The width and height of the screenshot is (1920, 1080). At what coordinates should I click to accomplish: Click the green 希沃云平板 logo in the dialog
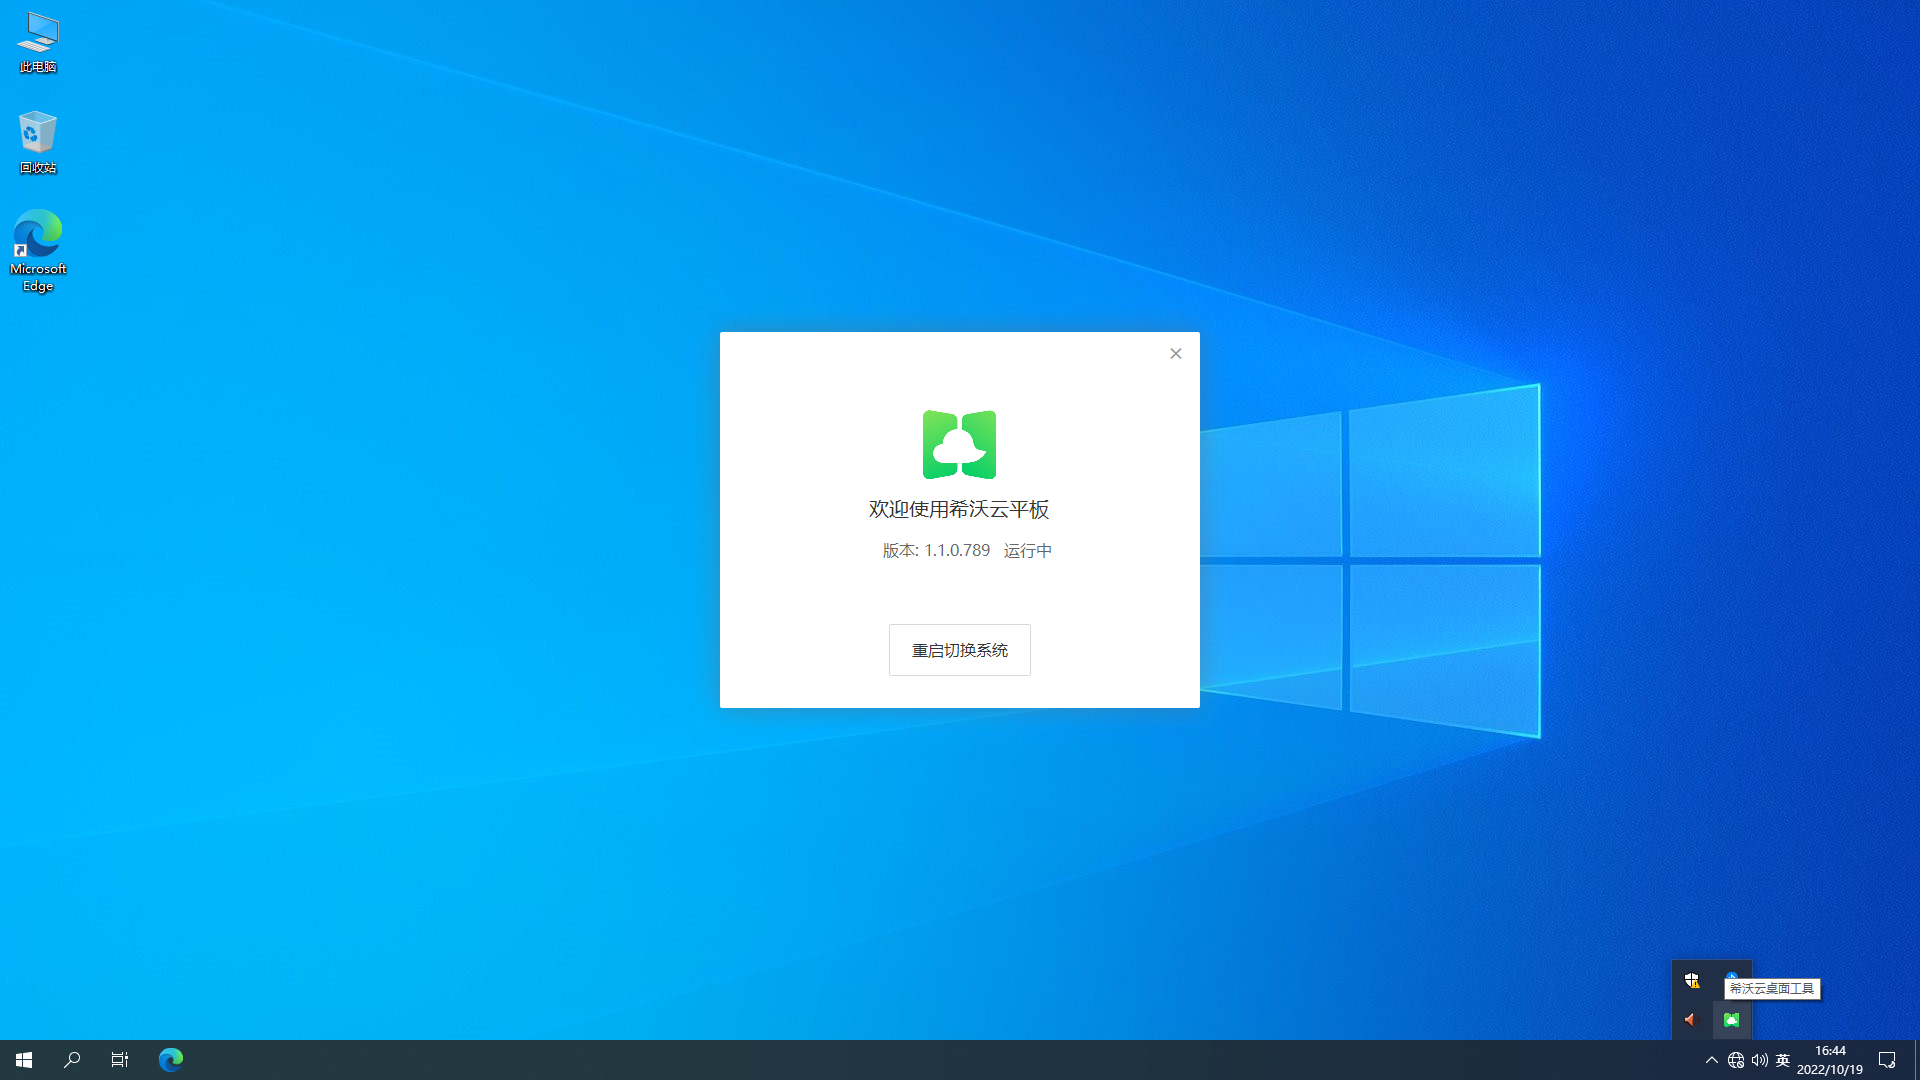959,445
